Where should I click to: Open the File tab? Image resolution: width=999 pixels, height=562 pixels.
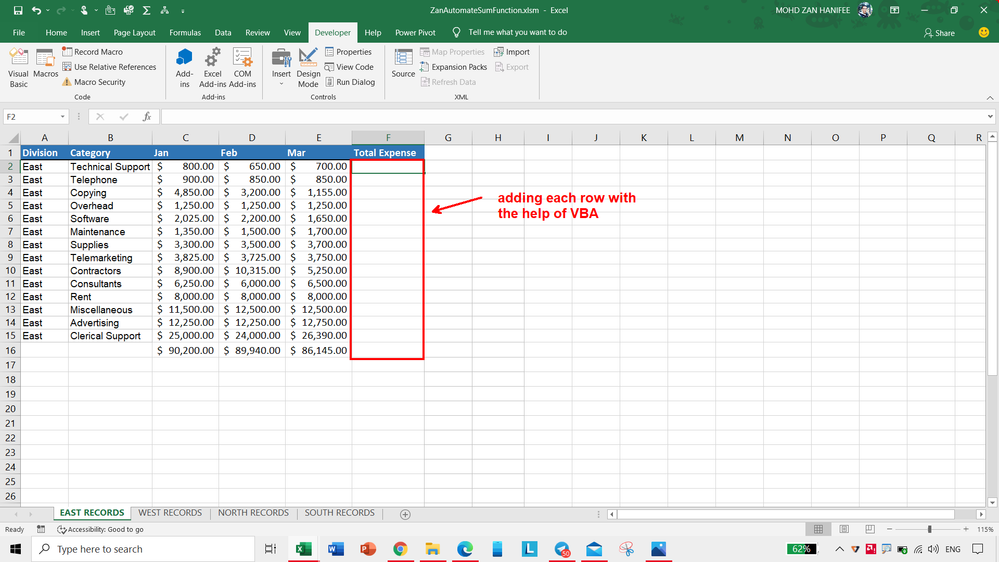pyautogui.click(x=19, y=32)
